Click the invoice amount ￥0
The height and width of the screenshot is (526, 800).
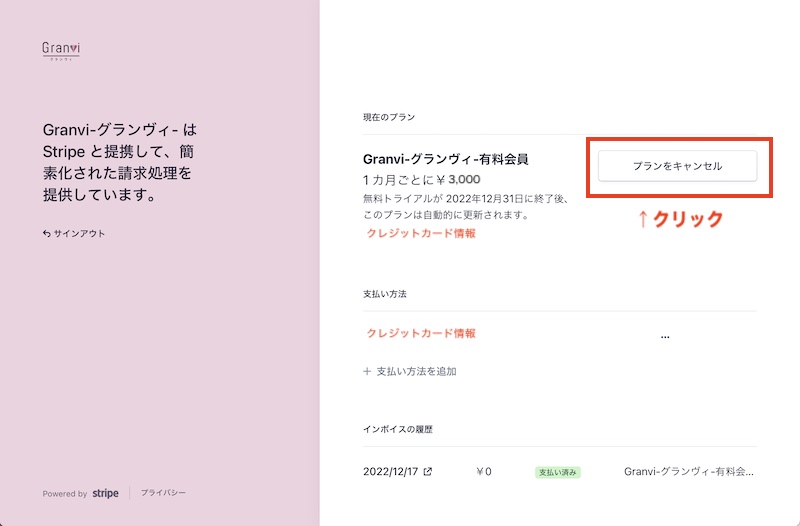coord(484,471)
